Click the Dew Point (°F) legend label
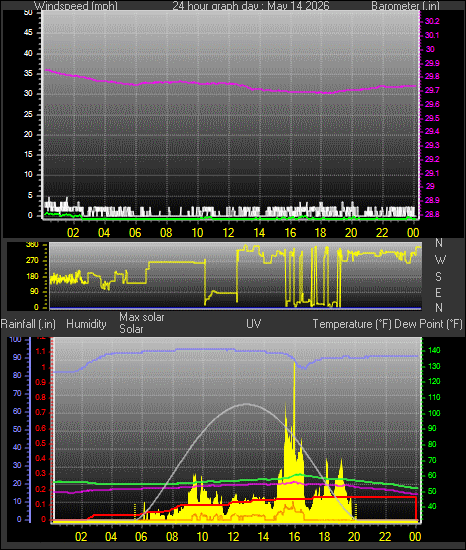The width and height of the screenshot is (466, 550). 428,324
